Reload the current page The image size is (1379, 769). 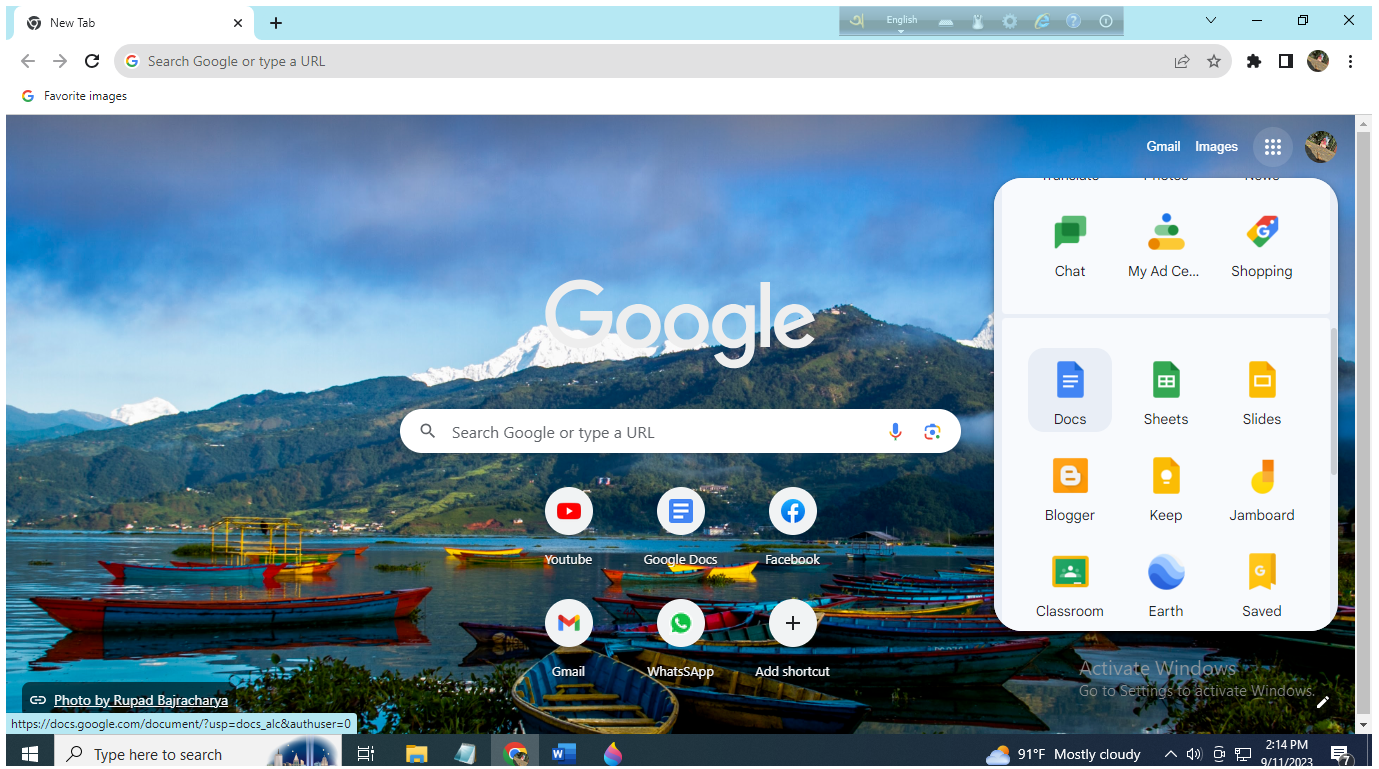[92, 61]
